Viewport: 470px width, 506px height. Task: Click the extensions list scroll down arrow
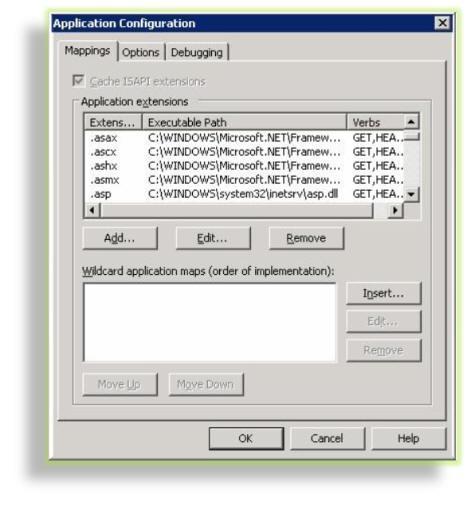412,194
